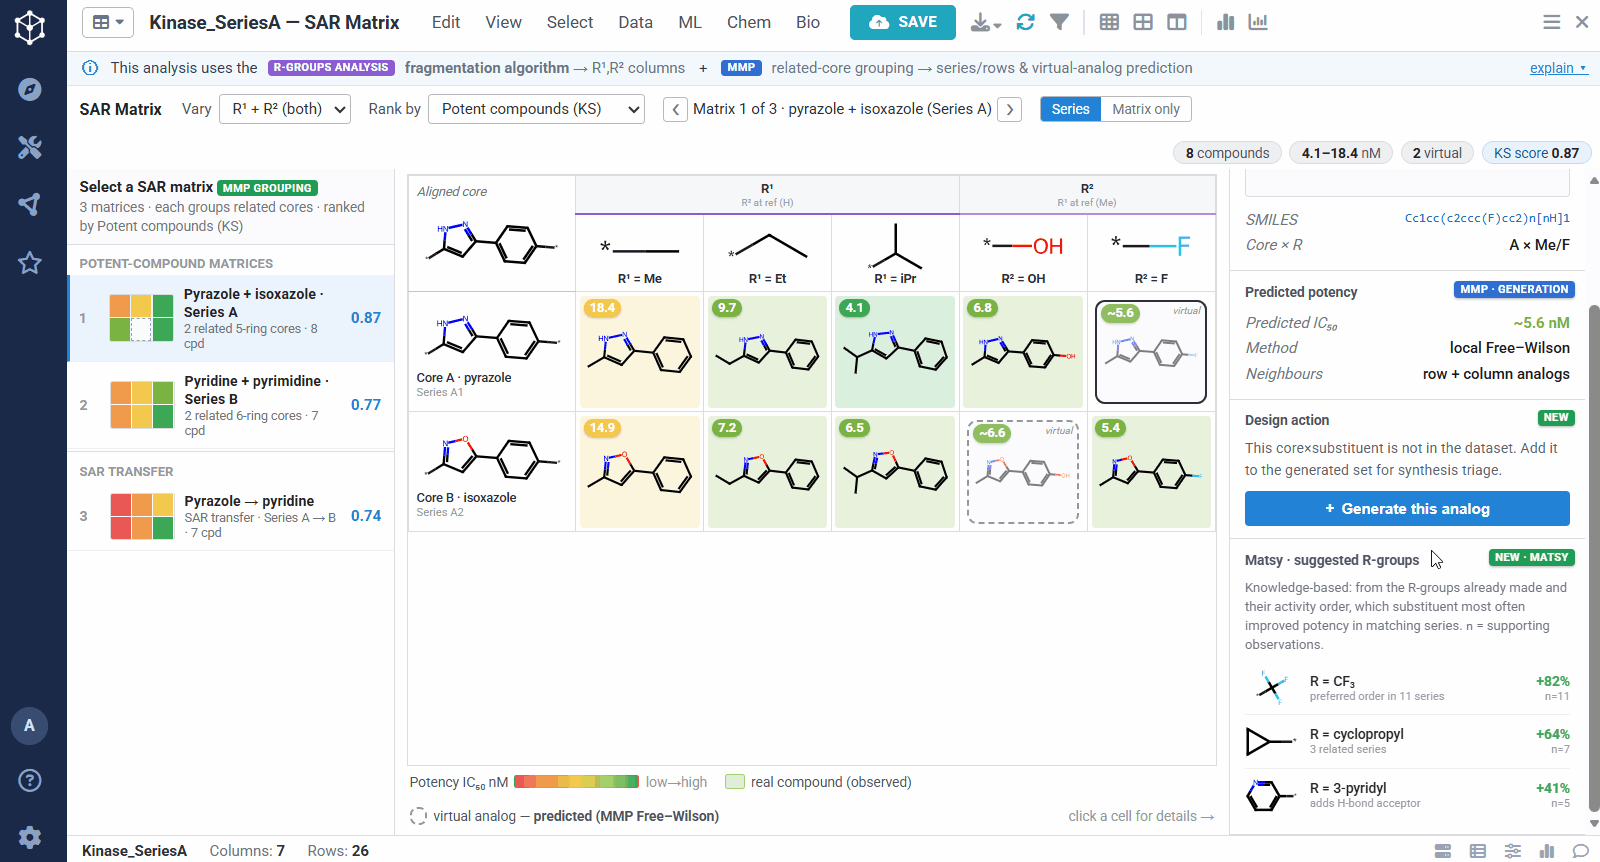Click Generate this analog button
Viewport: 1600px width, 862px height.
tap(1407, 509)
